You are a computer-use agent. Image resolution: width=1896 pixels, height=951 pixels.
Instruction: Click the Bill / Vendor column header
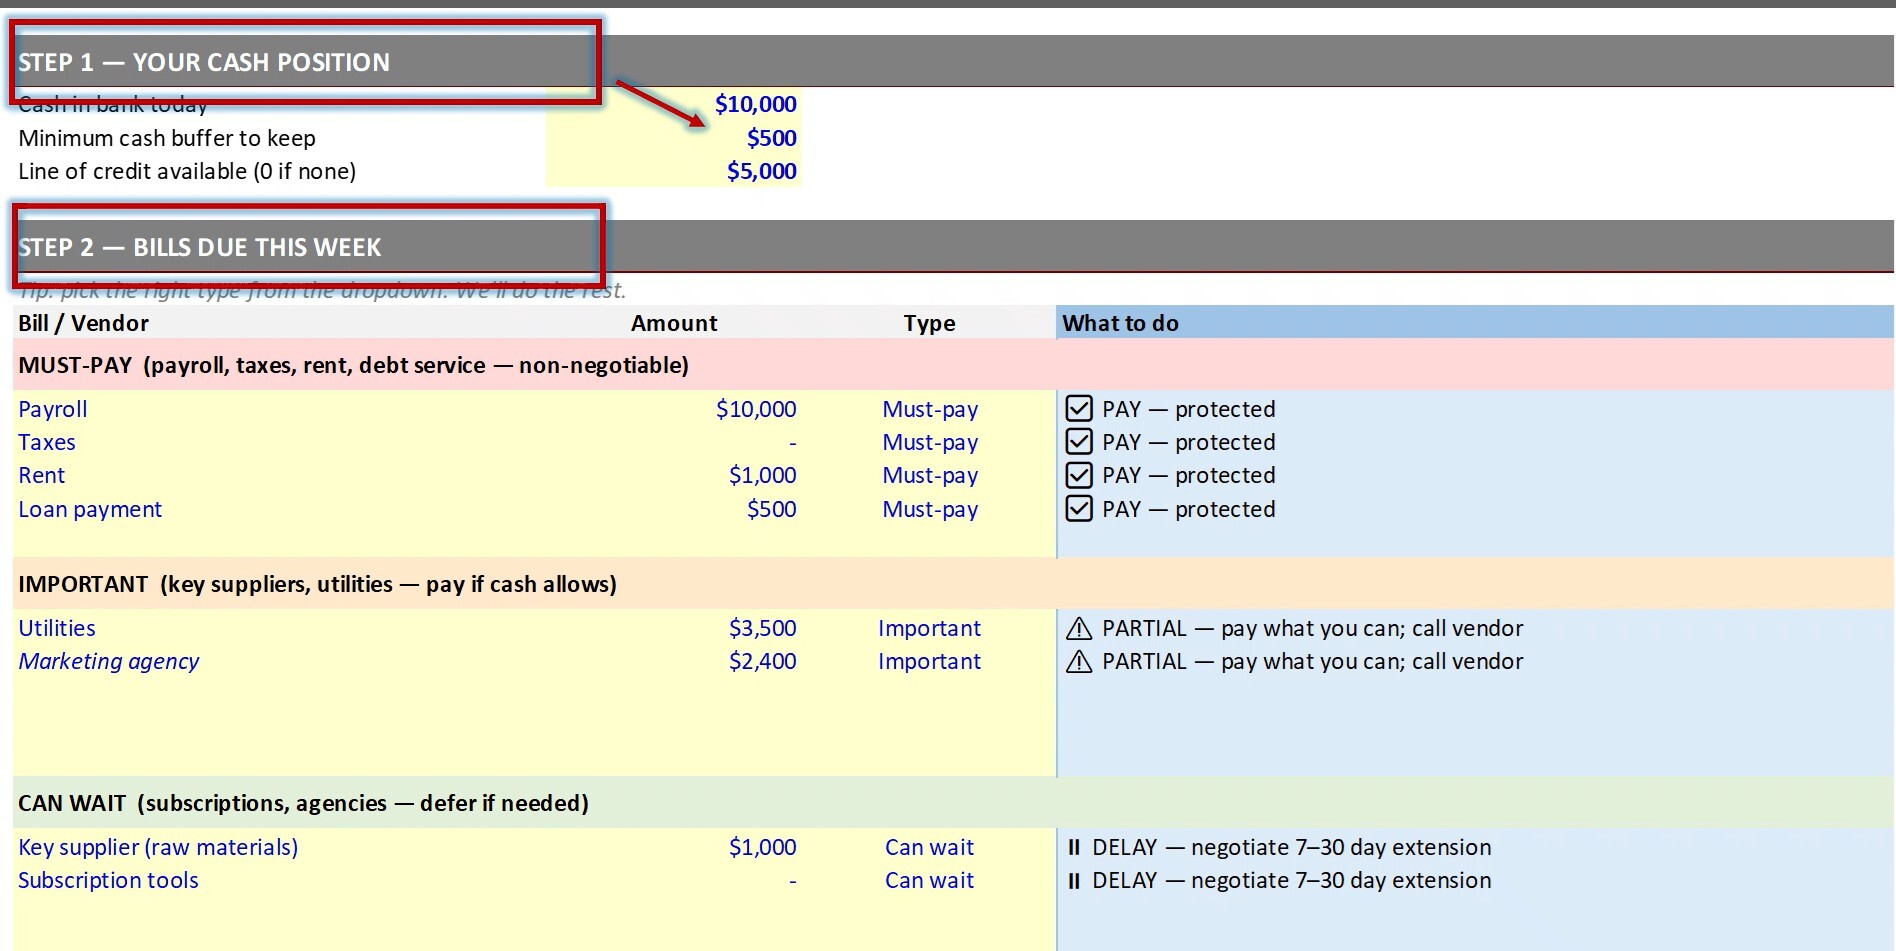click(84, 323)
